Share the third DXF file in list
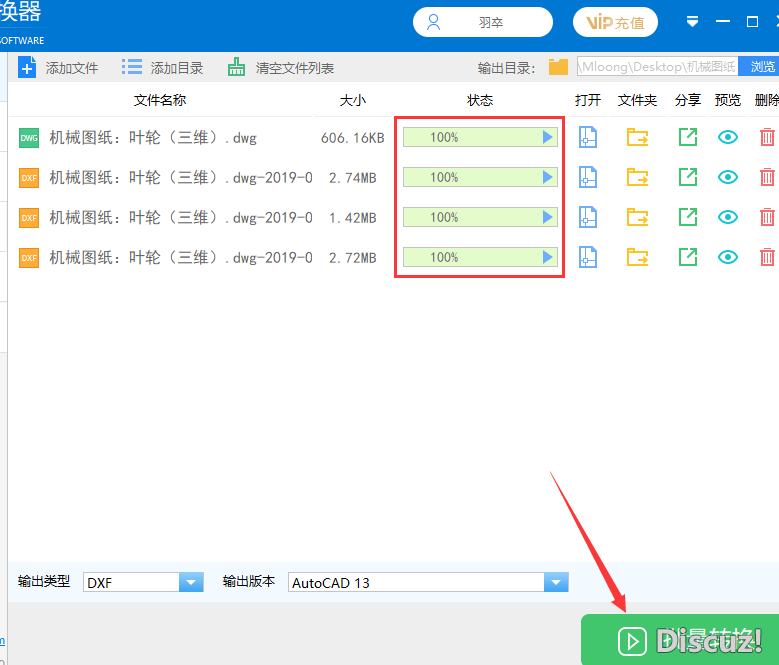This screenshot has height=665, width=779. click(687, 217)
